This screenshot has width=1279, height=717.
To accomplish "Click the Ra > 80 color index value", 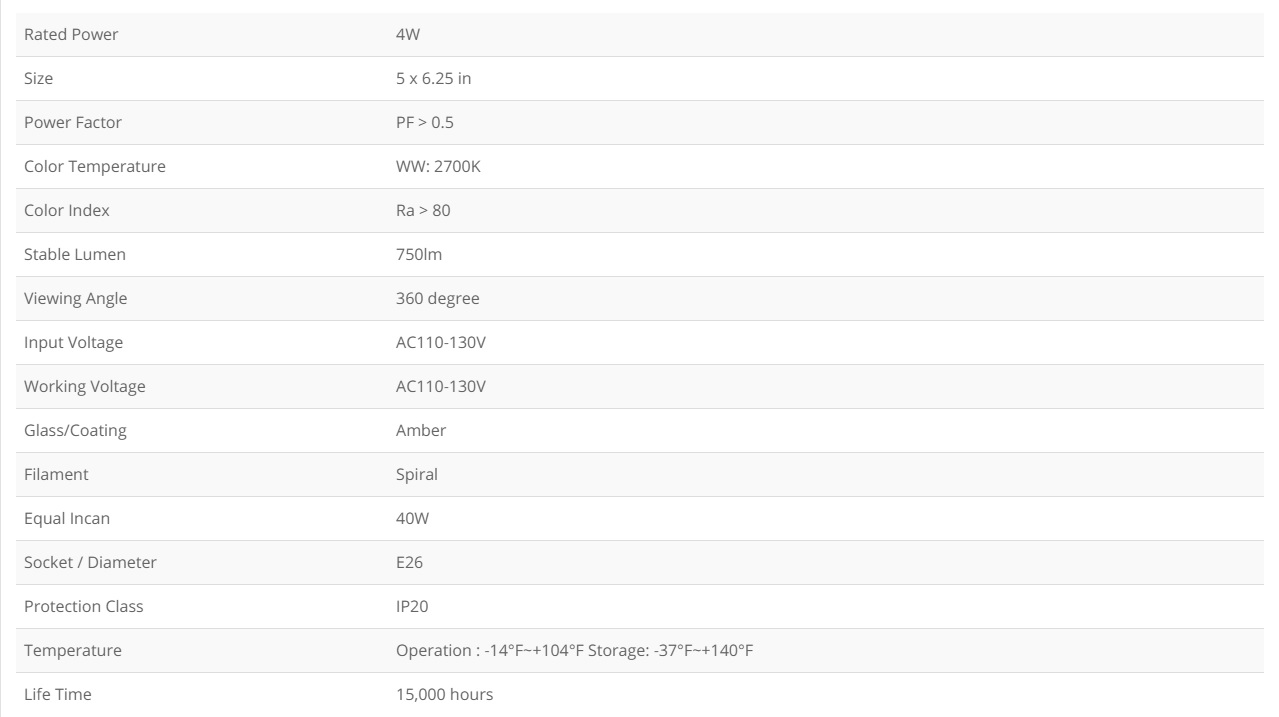I will [423, 211].
